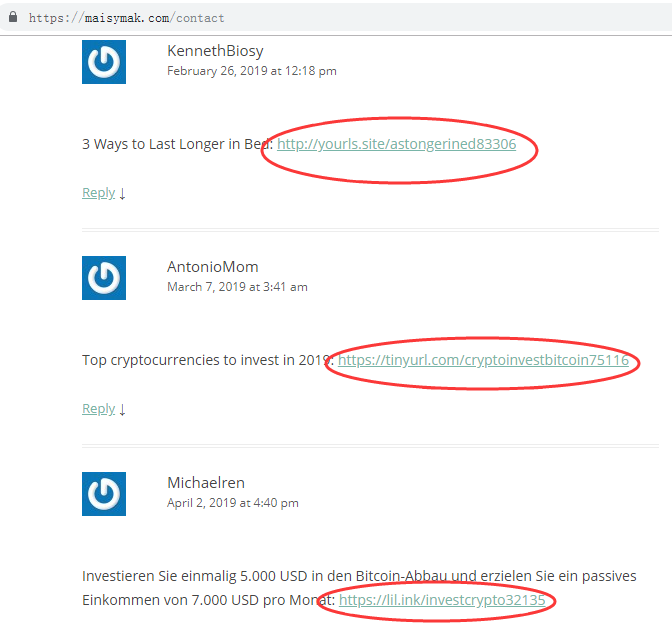Open the tinyurl.com/cryptoinvestbitcoin75116 link
Viewport: 672px width, 633px height.
pos(483,360)
